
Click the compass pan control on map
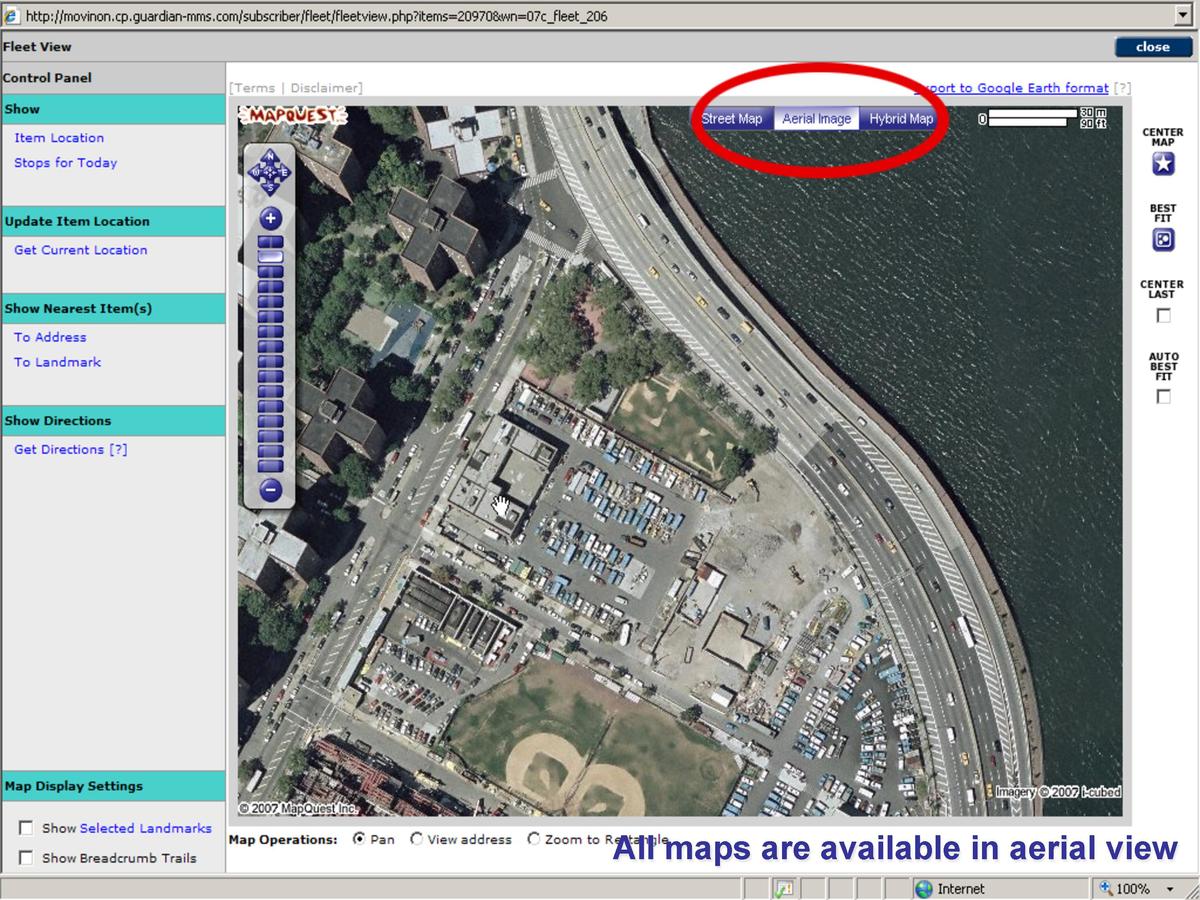(269, 172)
